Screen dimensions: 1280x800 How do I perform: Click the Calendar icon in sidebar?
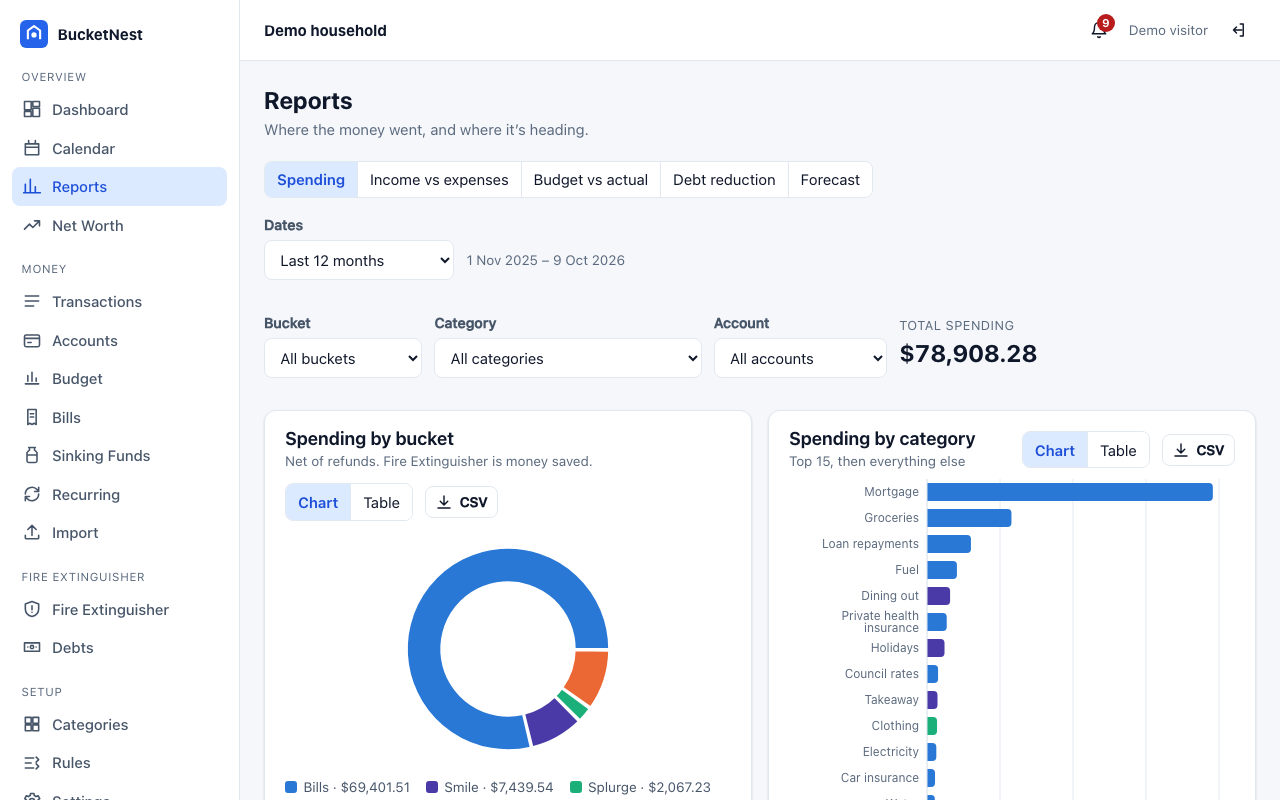(x=32, y=148)
